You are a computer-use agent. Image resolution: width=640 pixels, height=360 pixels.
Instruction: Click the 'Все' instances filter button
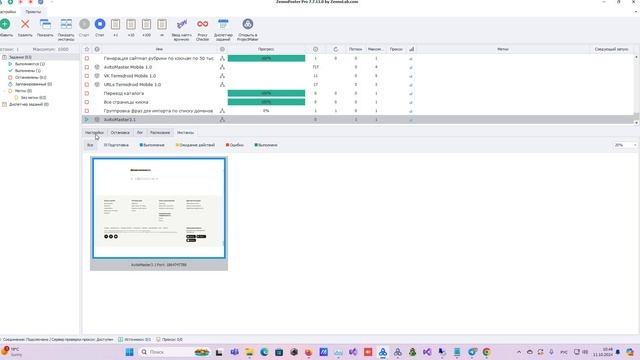point(90,145)
